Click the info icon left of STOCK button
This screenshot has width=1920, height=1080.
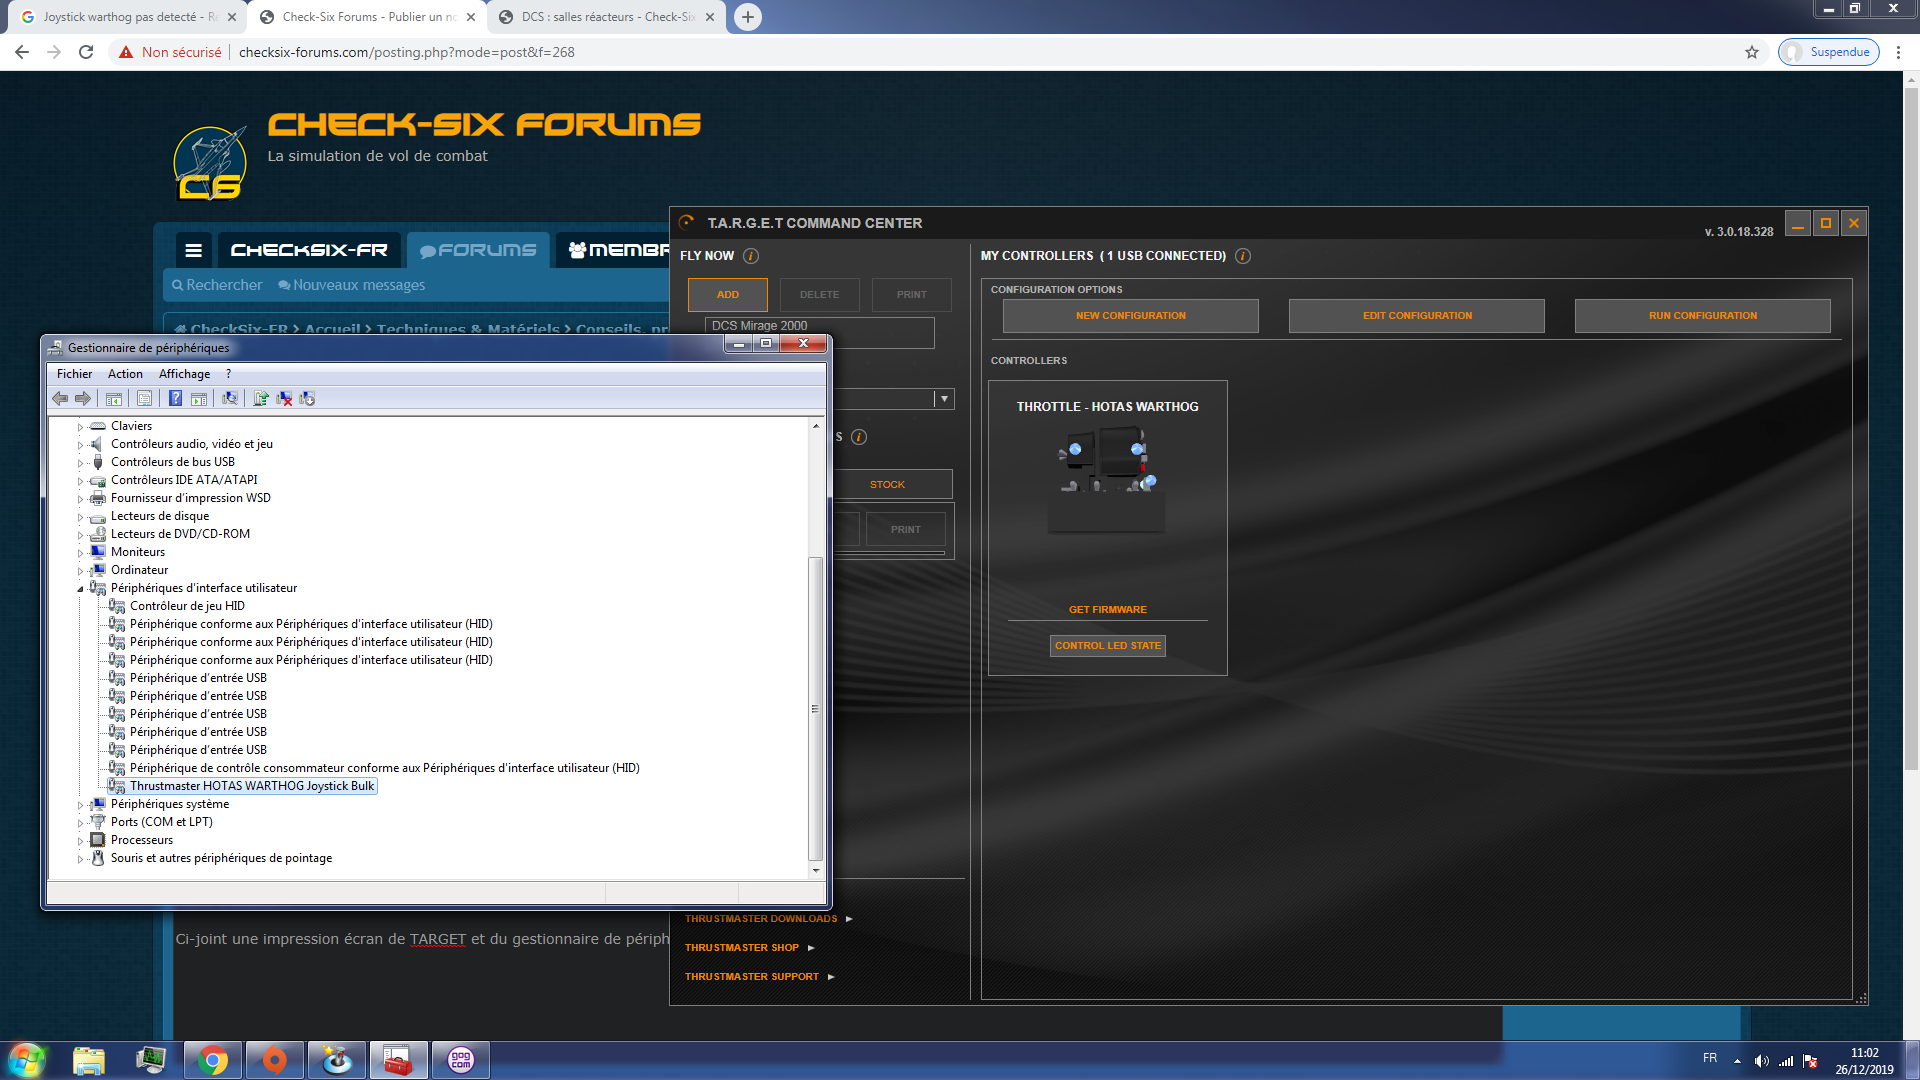859,437
